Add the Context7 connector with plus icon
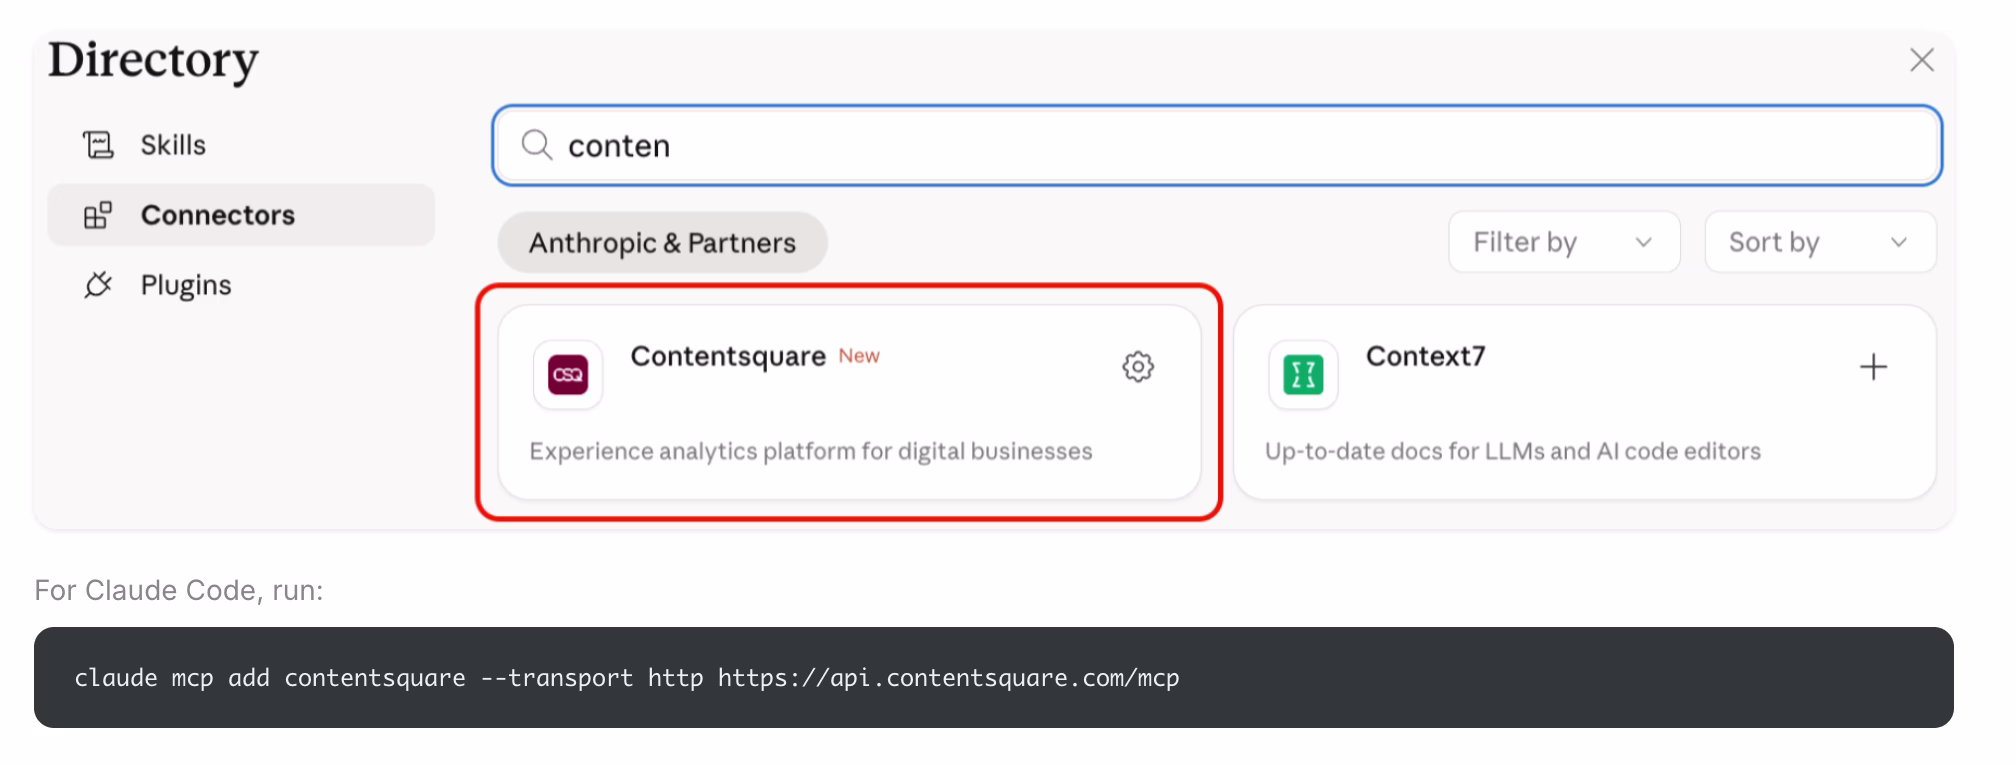This screenshot has height=764, width=2016. (x=1873, y=367)
